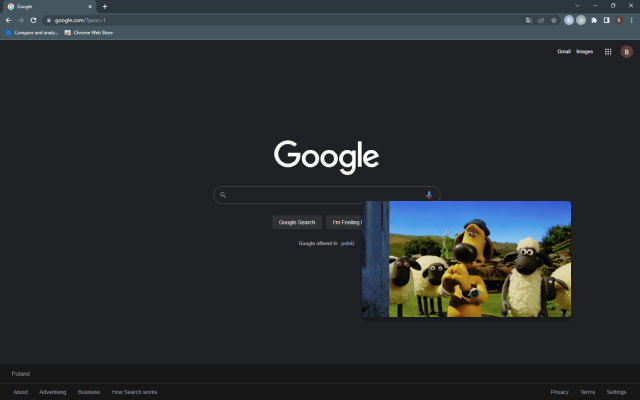Bookmark this page with the star icon
The image size is (640, 400).
coord(553,20)
